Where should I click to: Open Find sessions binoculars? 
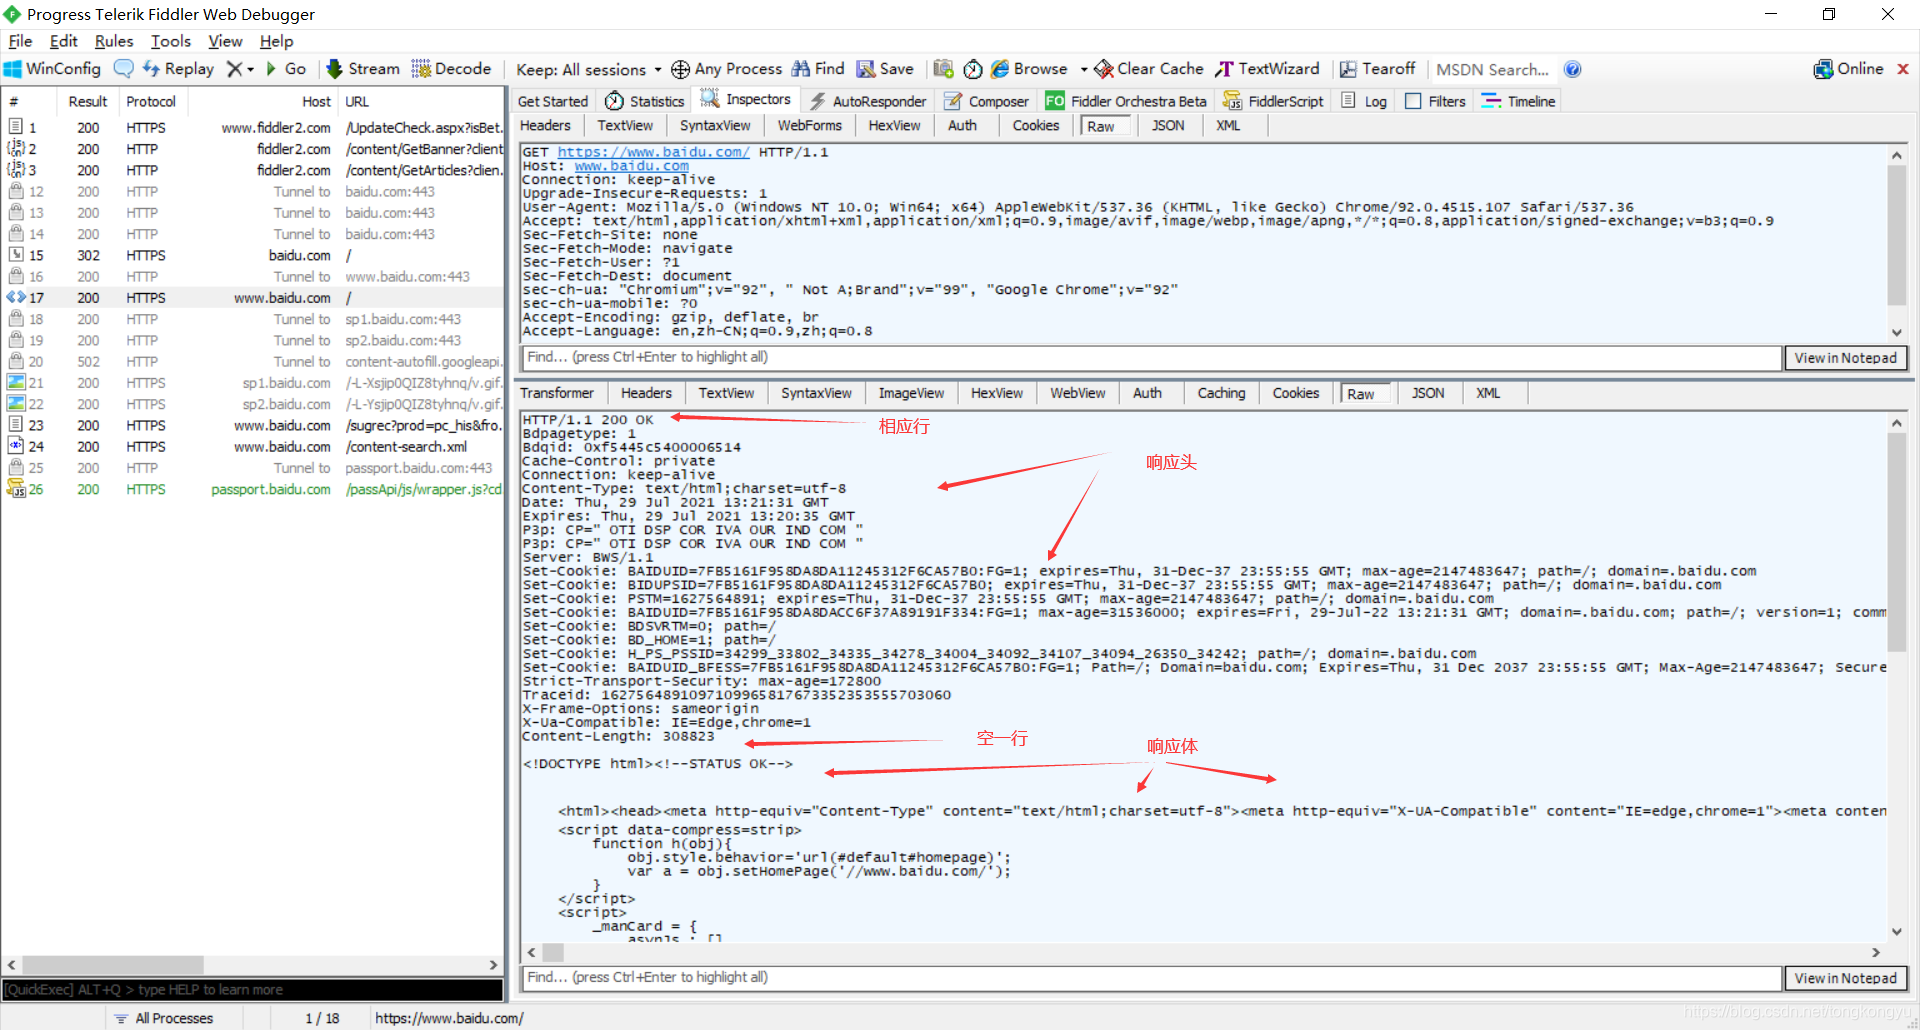point(818,69)
